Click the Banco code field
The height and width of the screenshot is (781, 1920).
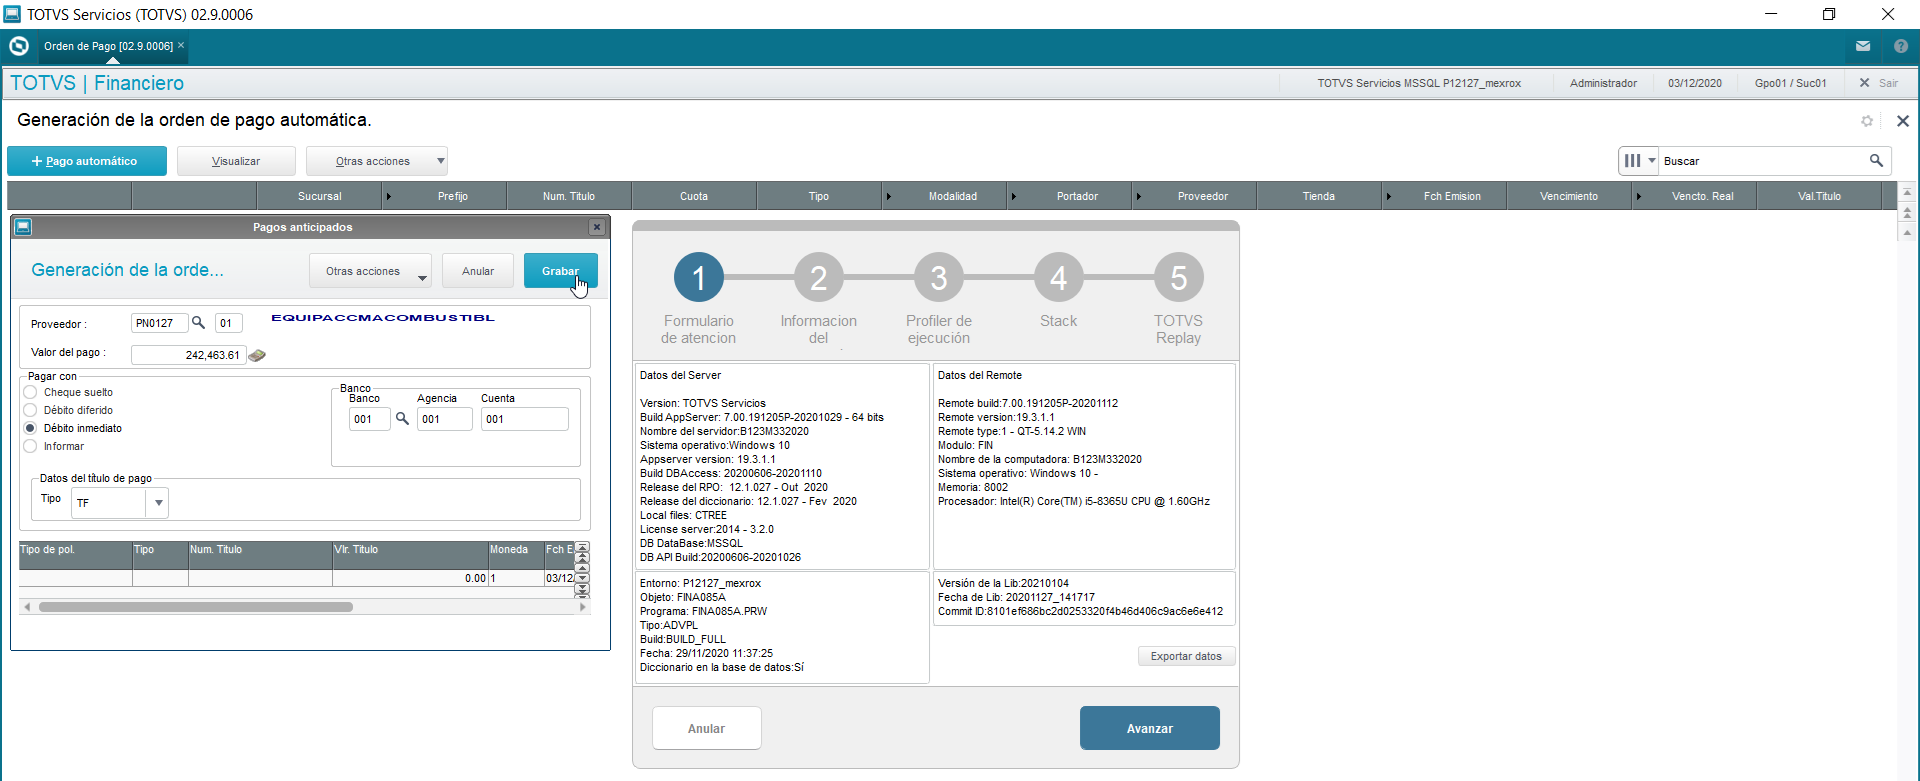tap(369, 419)
